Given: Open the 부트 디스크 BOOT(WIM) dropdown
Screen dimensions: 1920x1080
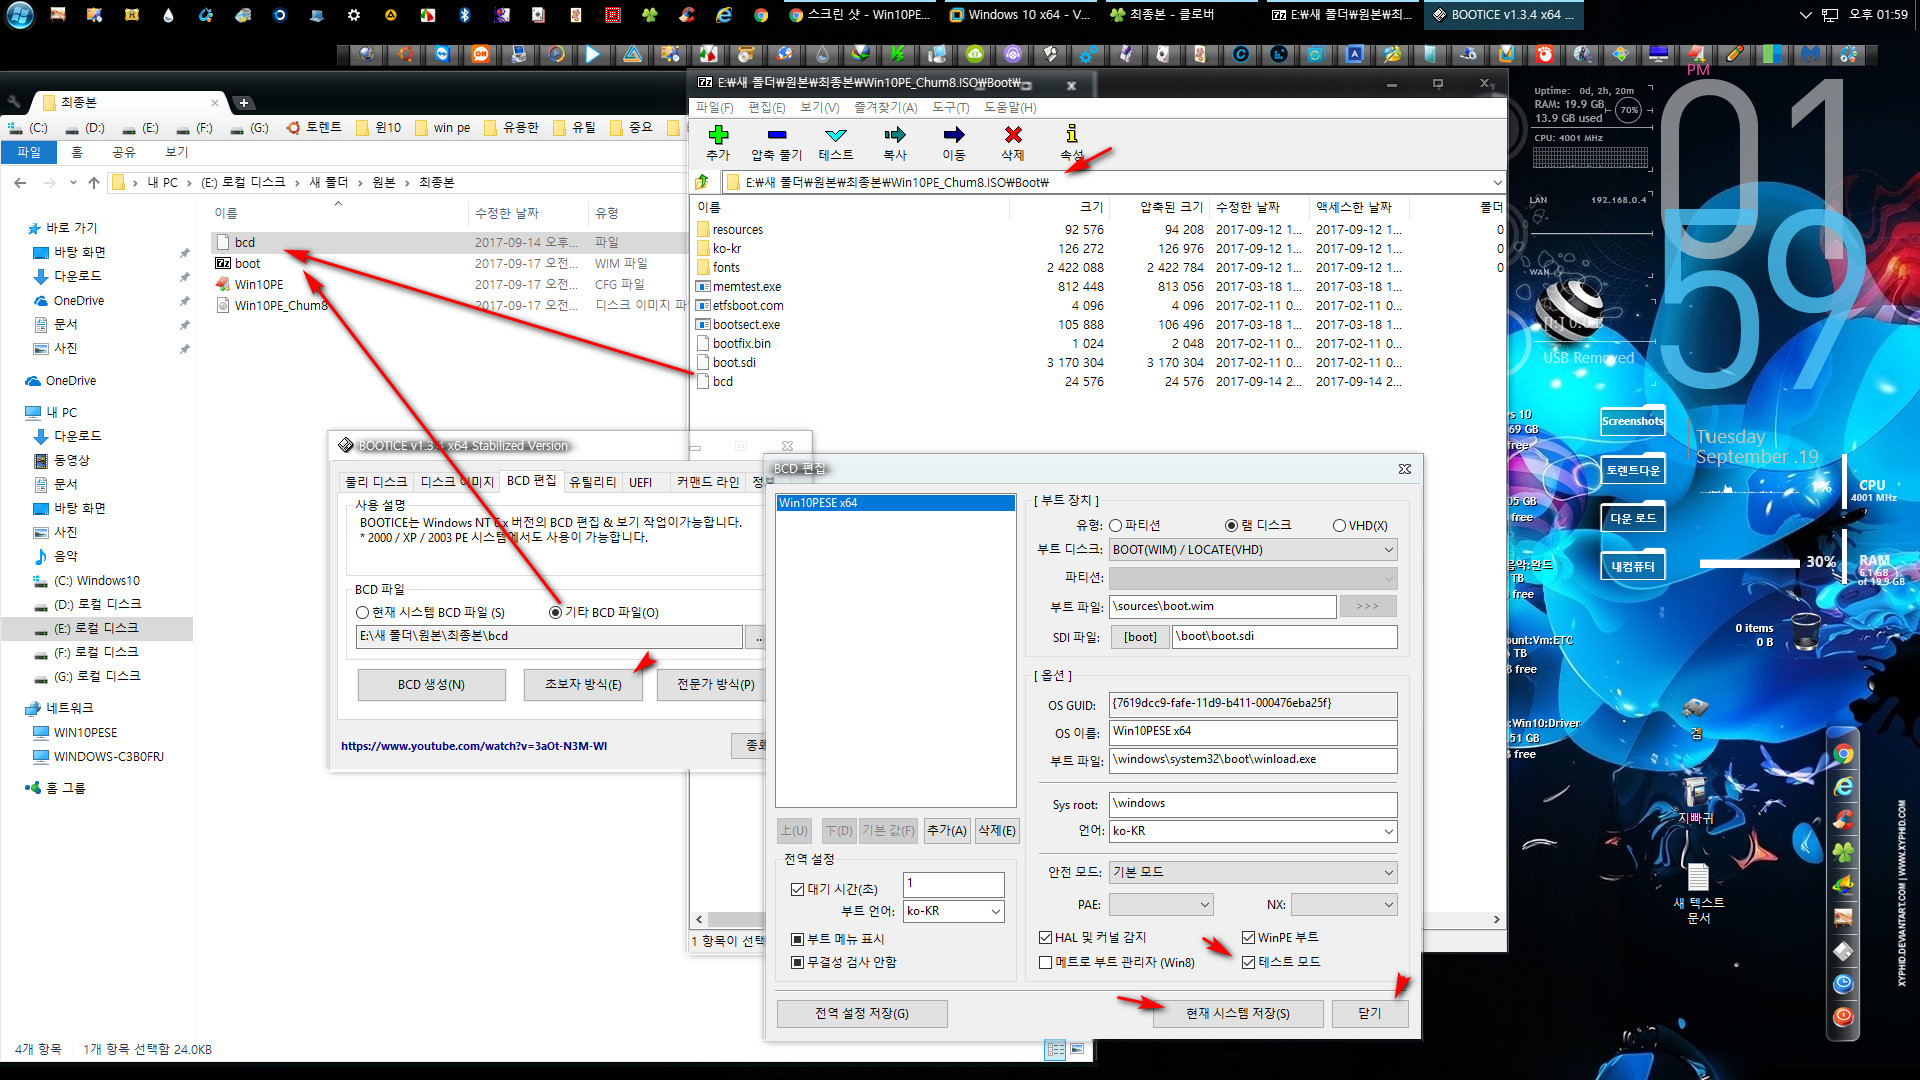Looking at the screenshot, I should 1253,550.
